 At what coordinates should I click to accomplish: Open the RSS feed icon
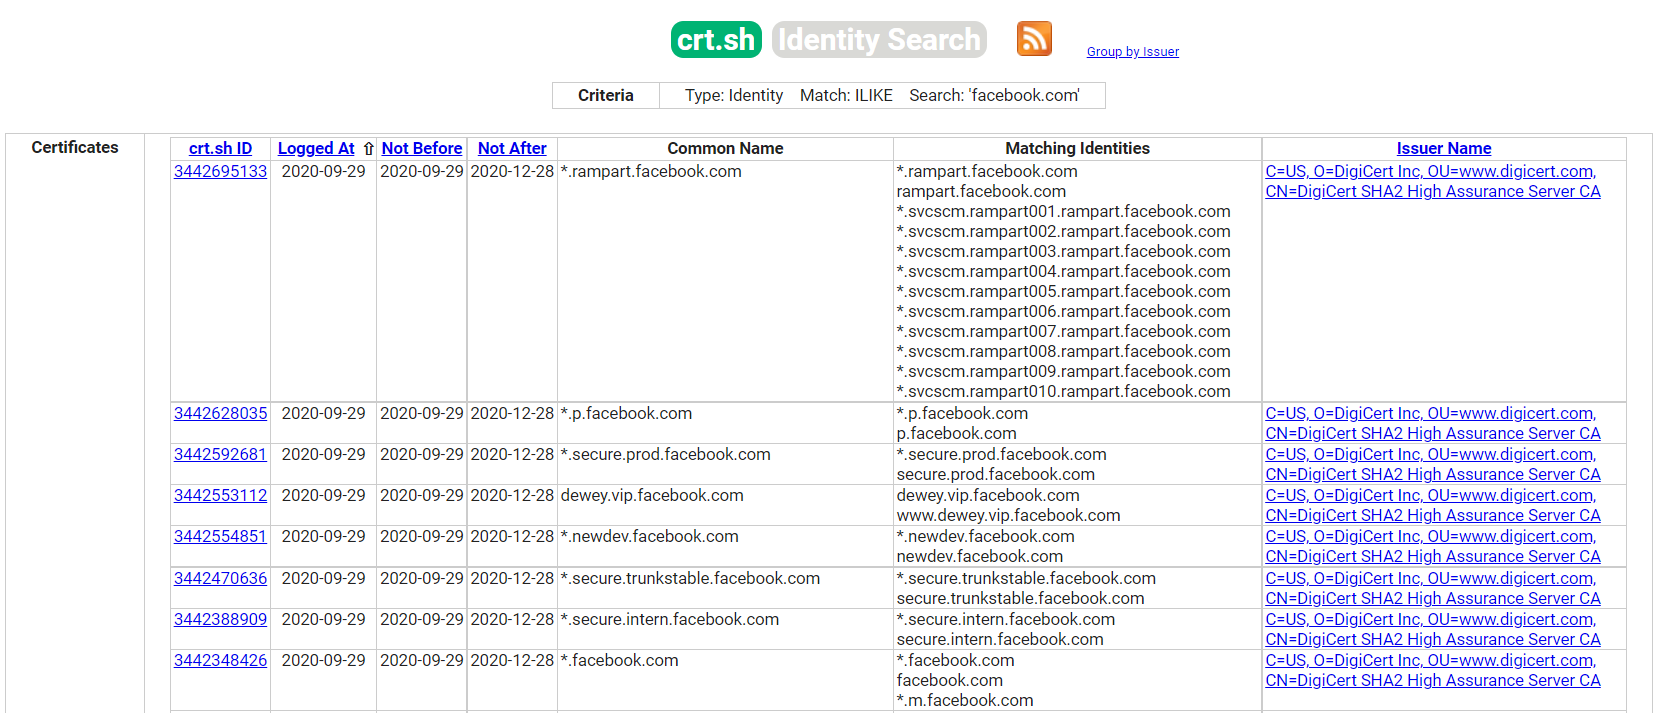tap(1034, 39)
